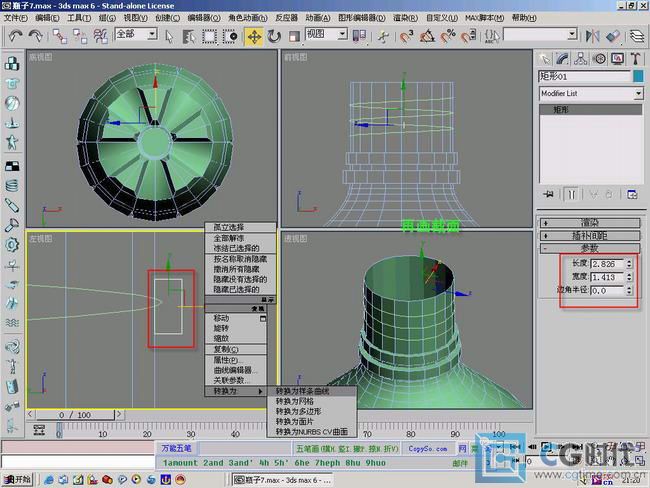The image size is (650, 488).
Task: Activate the Select and Link tool
Action: coord(60,36)
